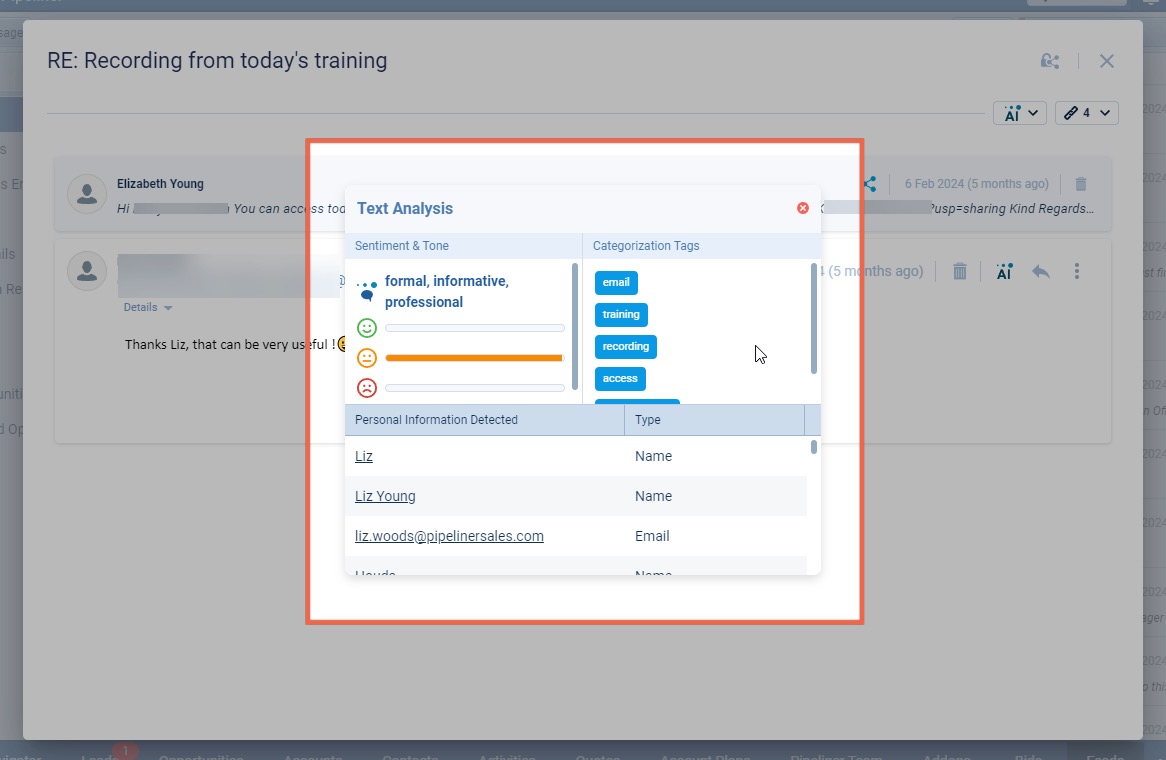The height and width of the screenshot is (760, 1166).
Task: Select the 'recording' categorization tag
Action: pyautogui.click(x=625, y=347)
